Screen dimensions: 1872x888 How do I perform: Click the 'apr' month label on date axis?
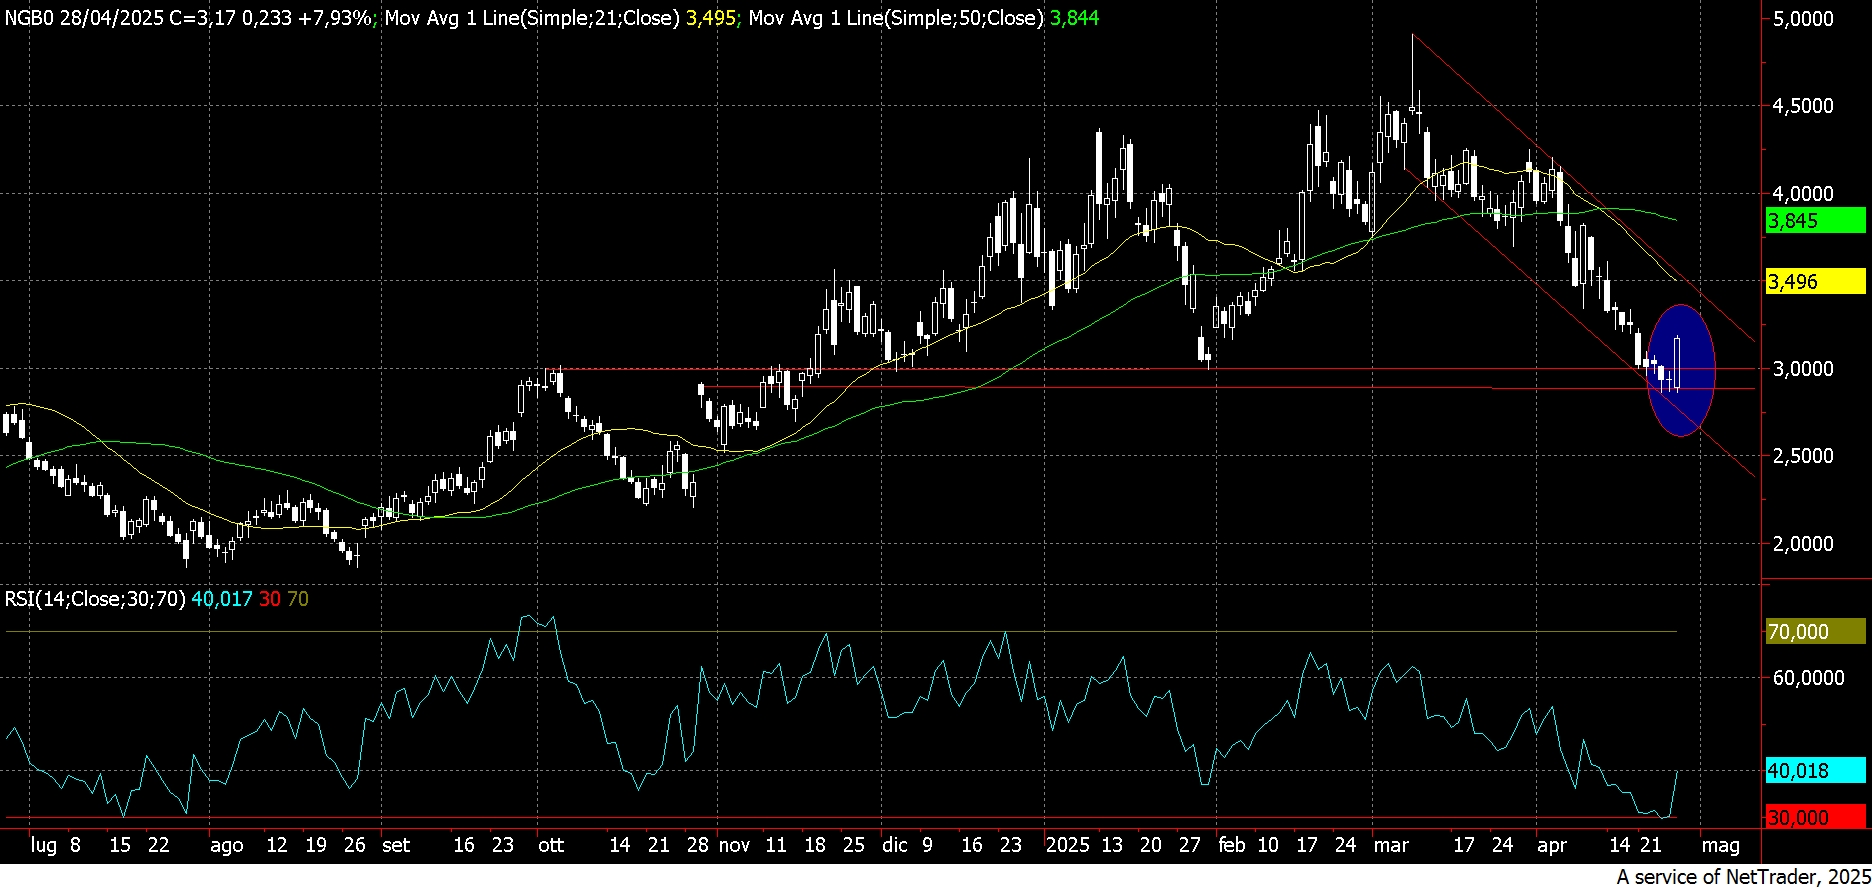[1551, 846]
